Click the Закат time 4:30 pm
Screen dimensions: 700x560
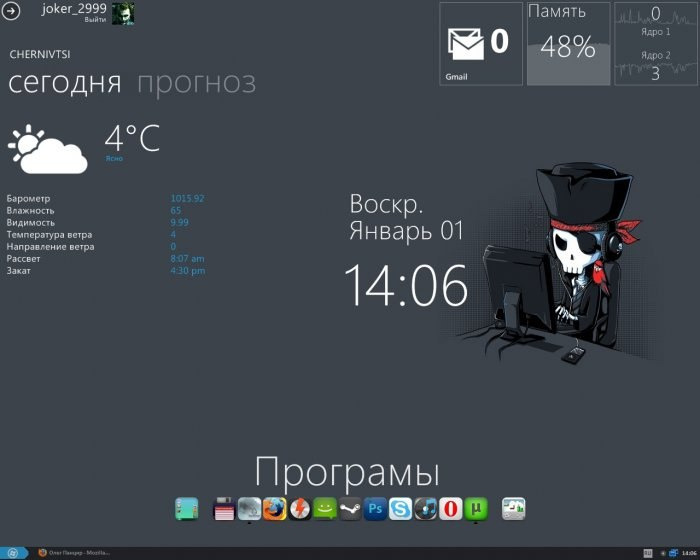188,271
